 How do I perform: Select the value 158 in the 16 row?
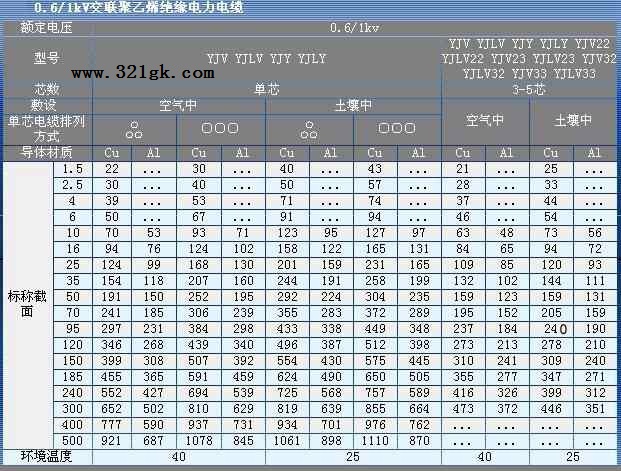point(287,249)
